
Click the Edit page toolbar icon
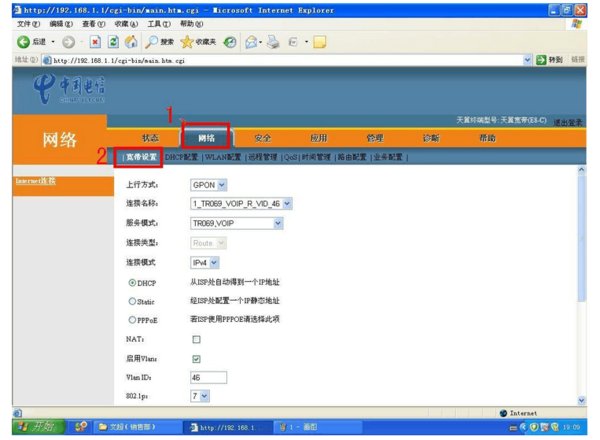point(293,42)
